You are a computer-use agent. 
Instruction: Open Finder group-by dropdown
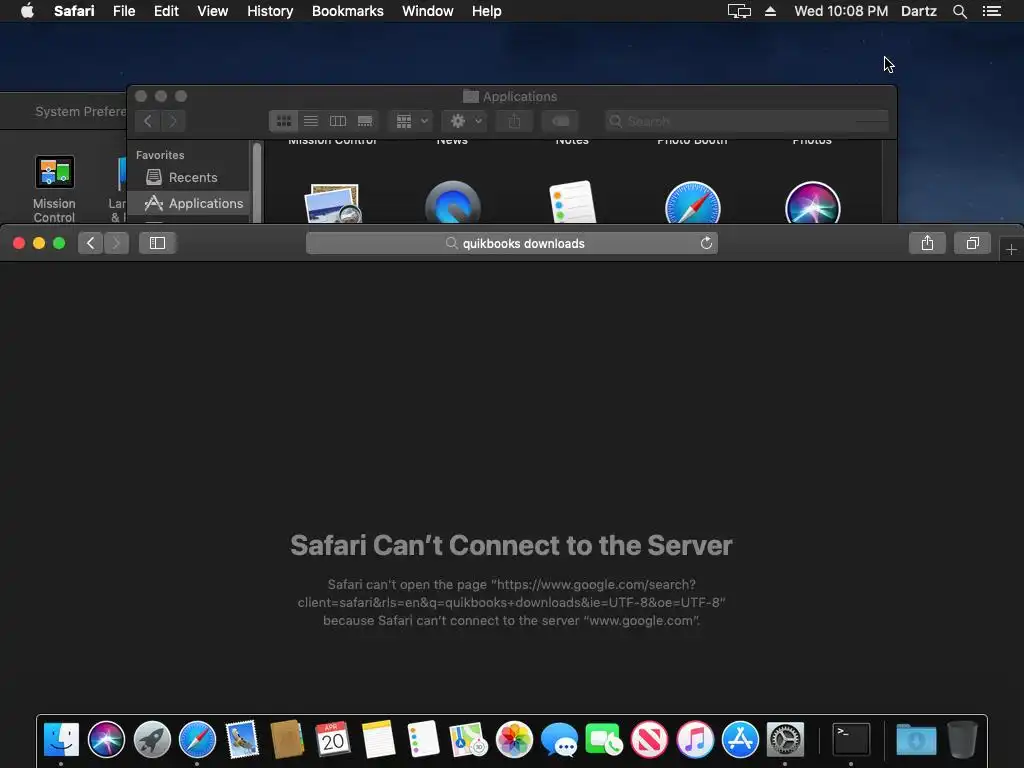411,121
